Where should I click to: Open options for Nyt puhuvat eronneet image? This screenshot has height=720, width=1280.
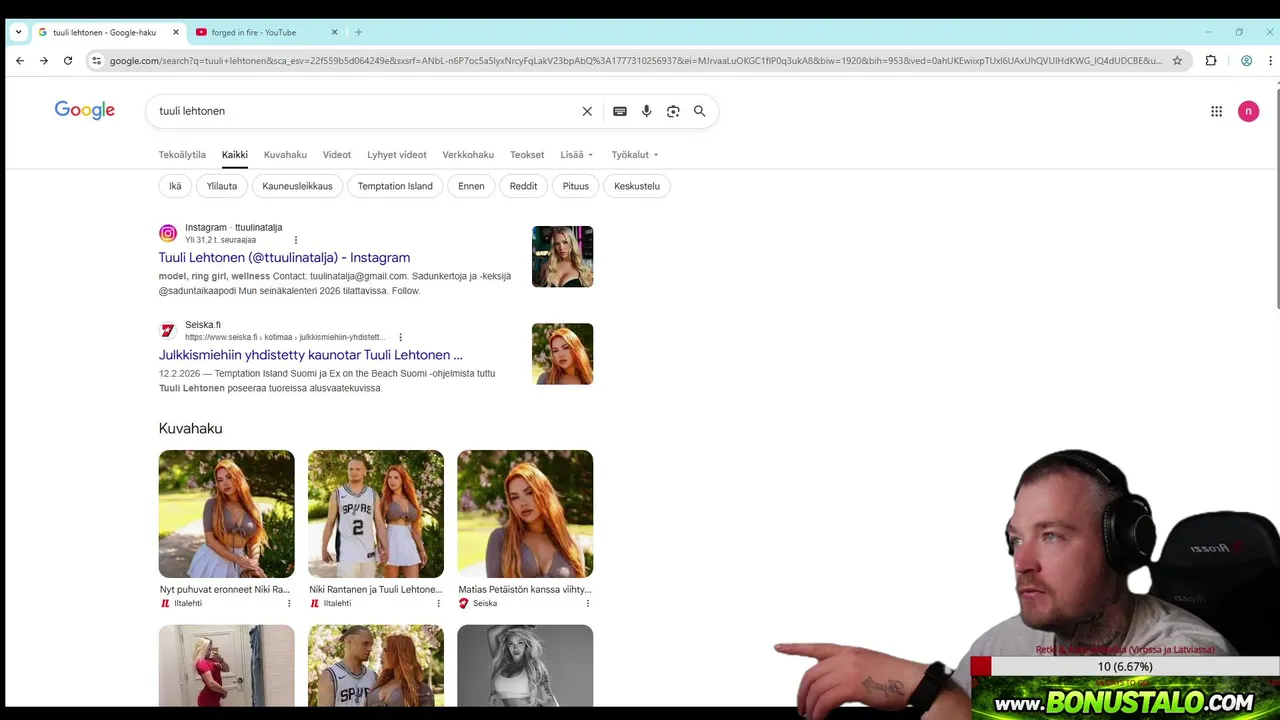tap(289, 603)
